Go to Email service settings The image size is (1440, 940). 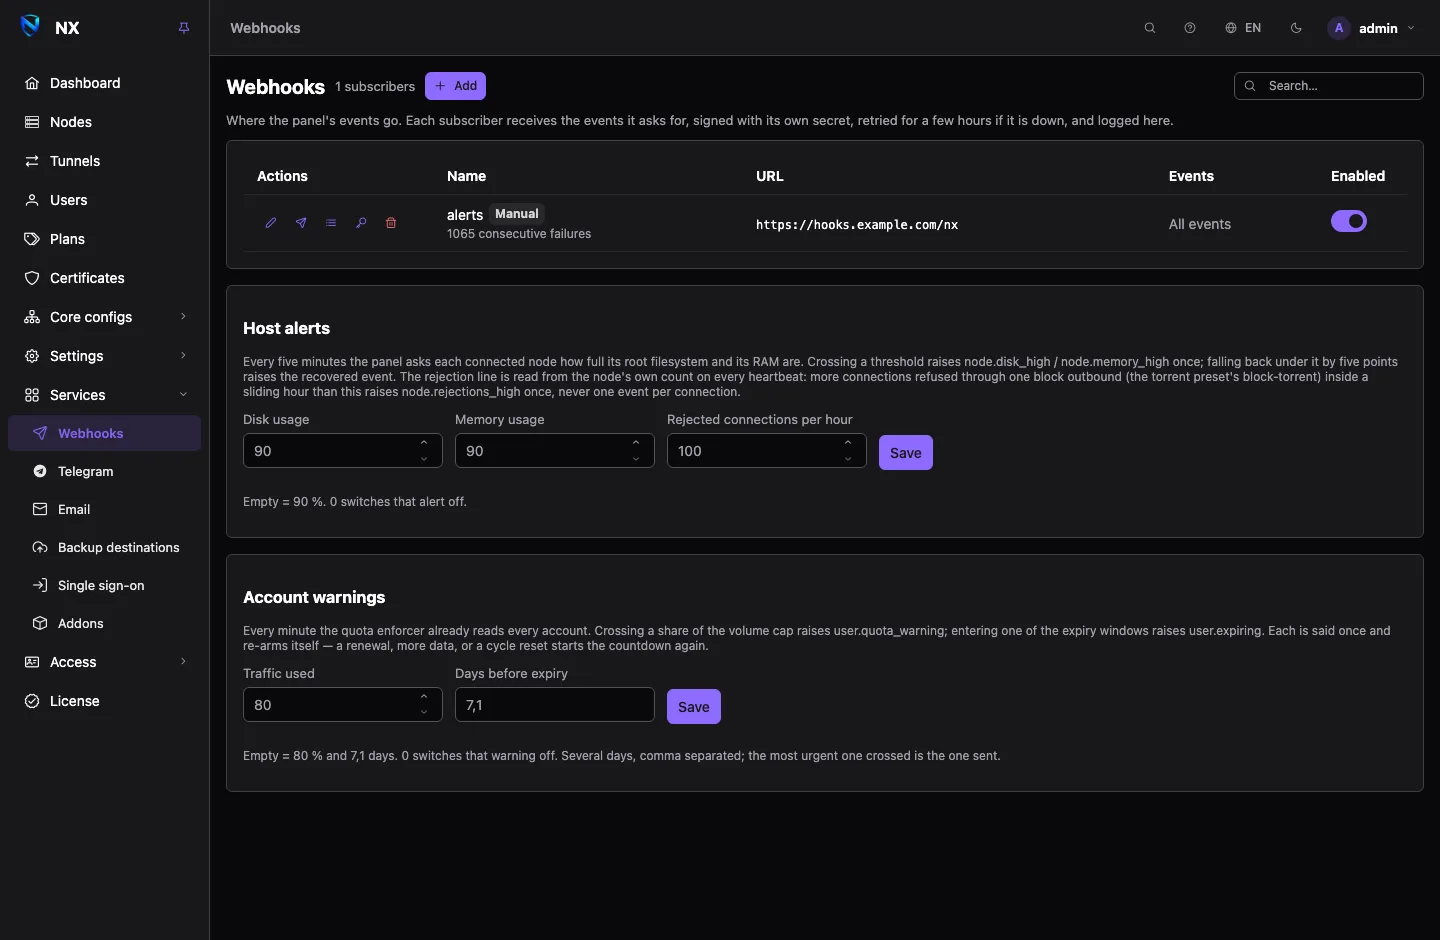coord(105,509)
